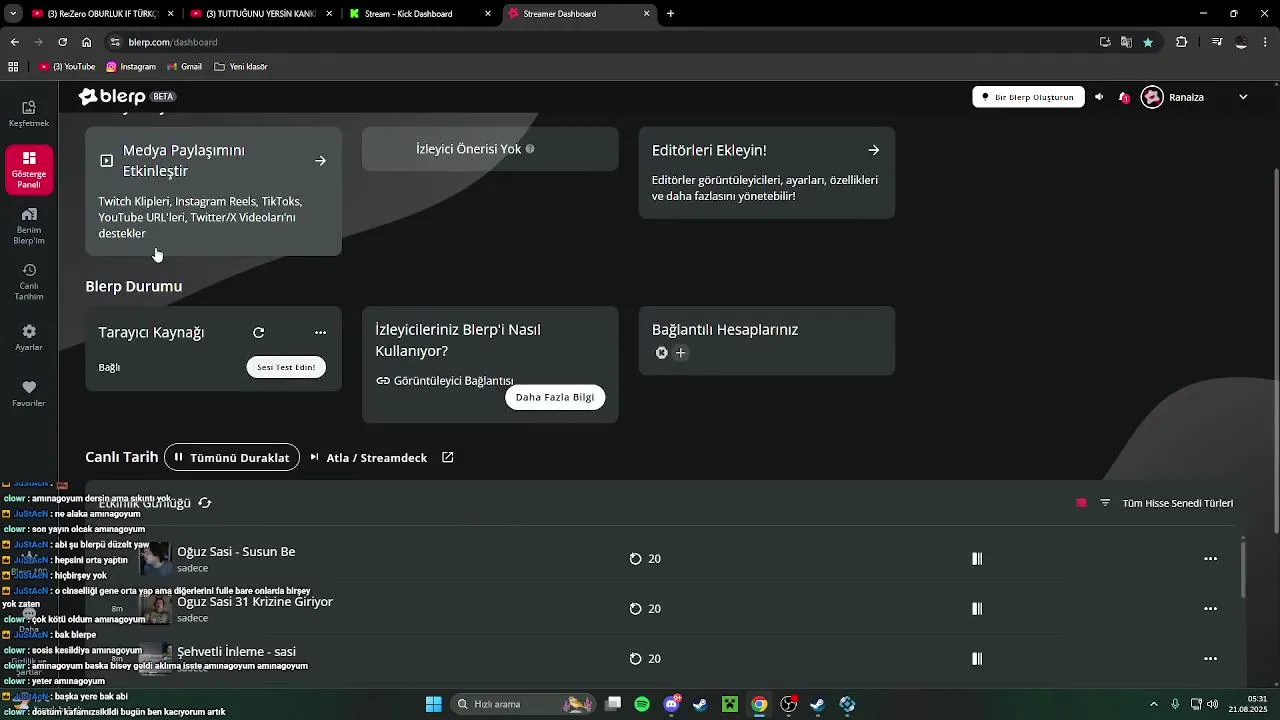Open the Streamdeck external popout icon

coord(448,457)
